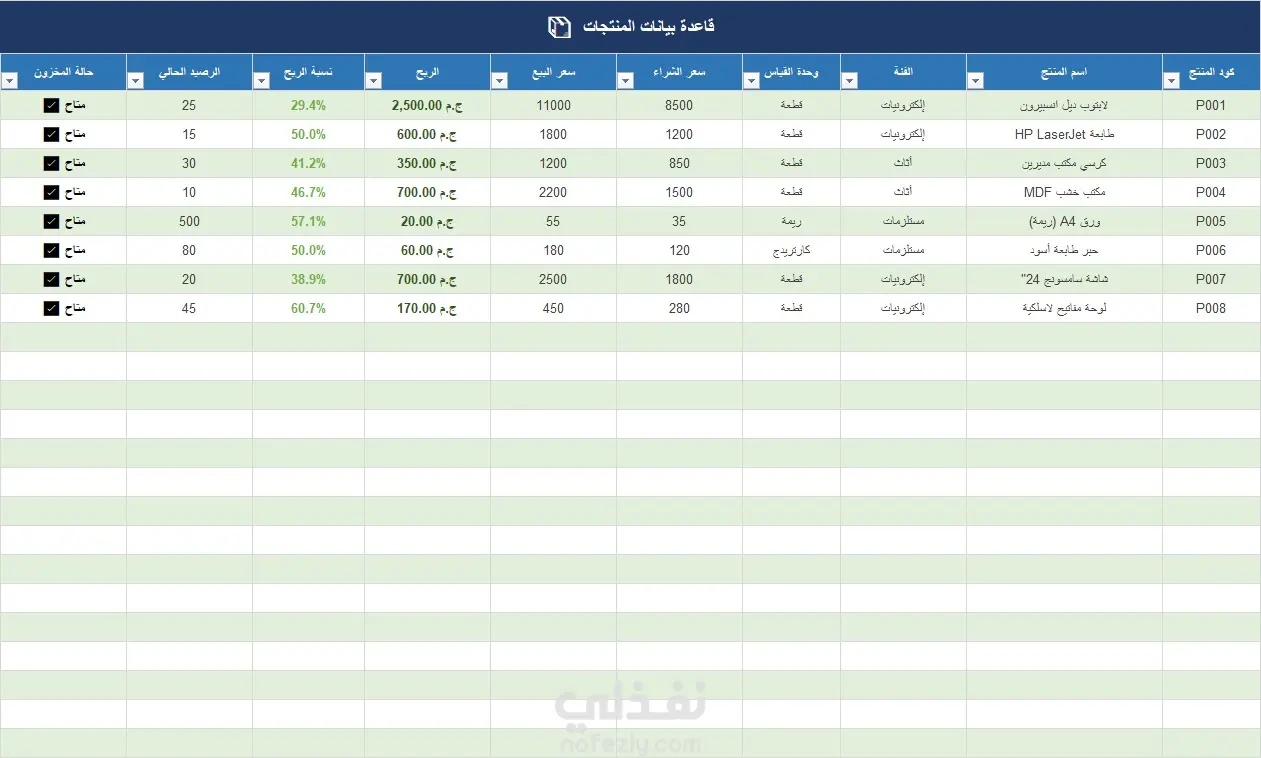
Task: Click product name حبر طابعة أسود
Action: click(1064, 250)
